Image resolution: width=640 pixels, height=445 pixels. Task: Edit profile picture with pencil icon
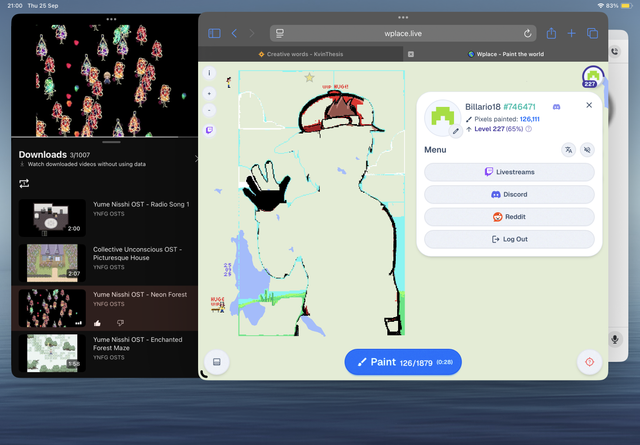(x=456, y=131)
